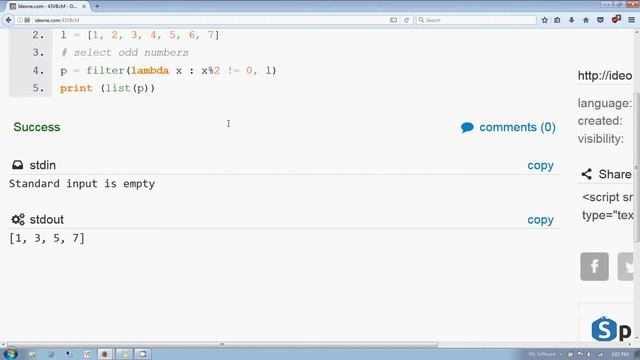Click the horizontal page scrollbar

[222, 344]
